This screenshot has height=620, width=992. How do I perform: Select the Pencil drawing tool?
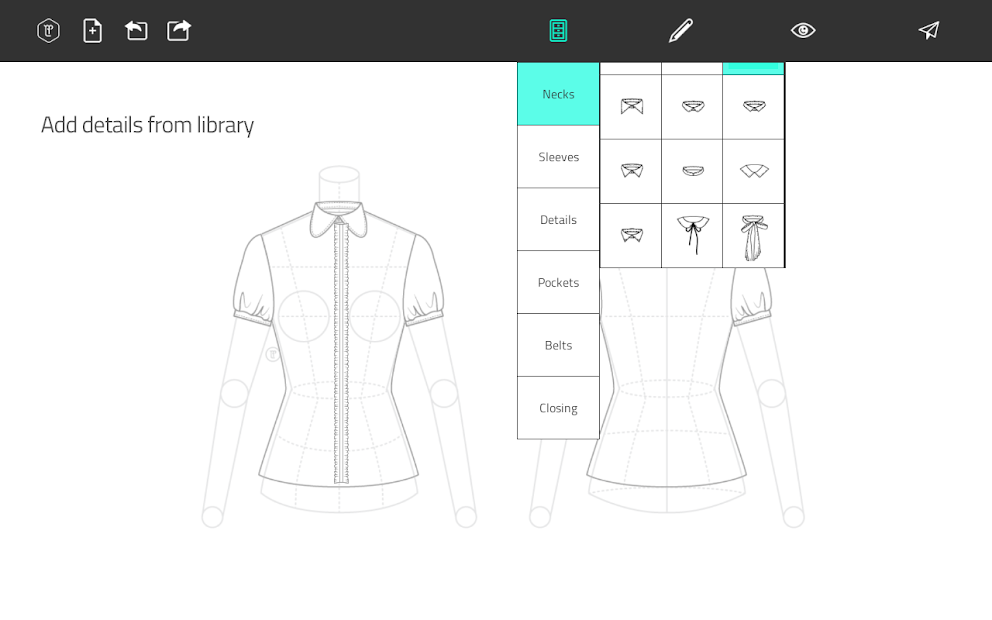(679, 30)
